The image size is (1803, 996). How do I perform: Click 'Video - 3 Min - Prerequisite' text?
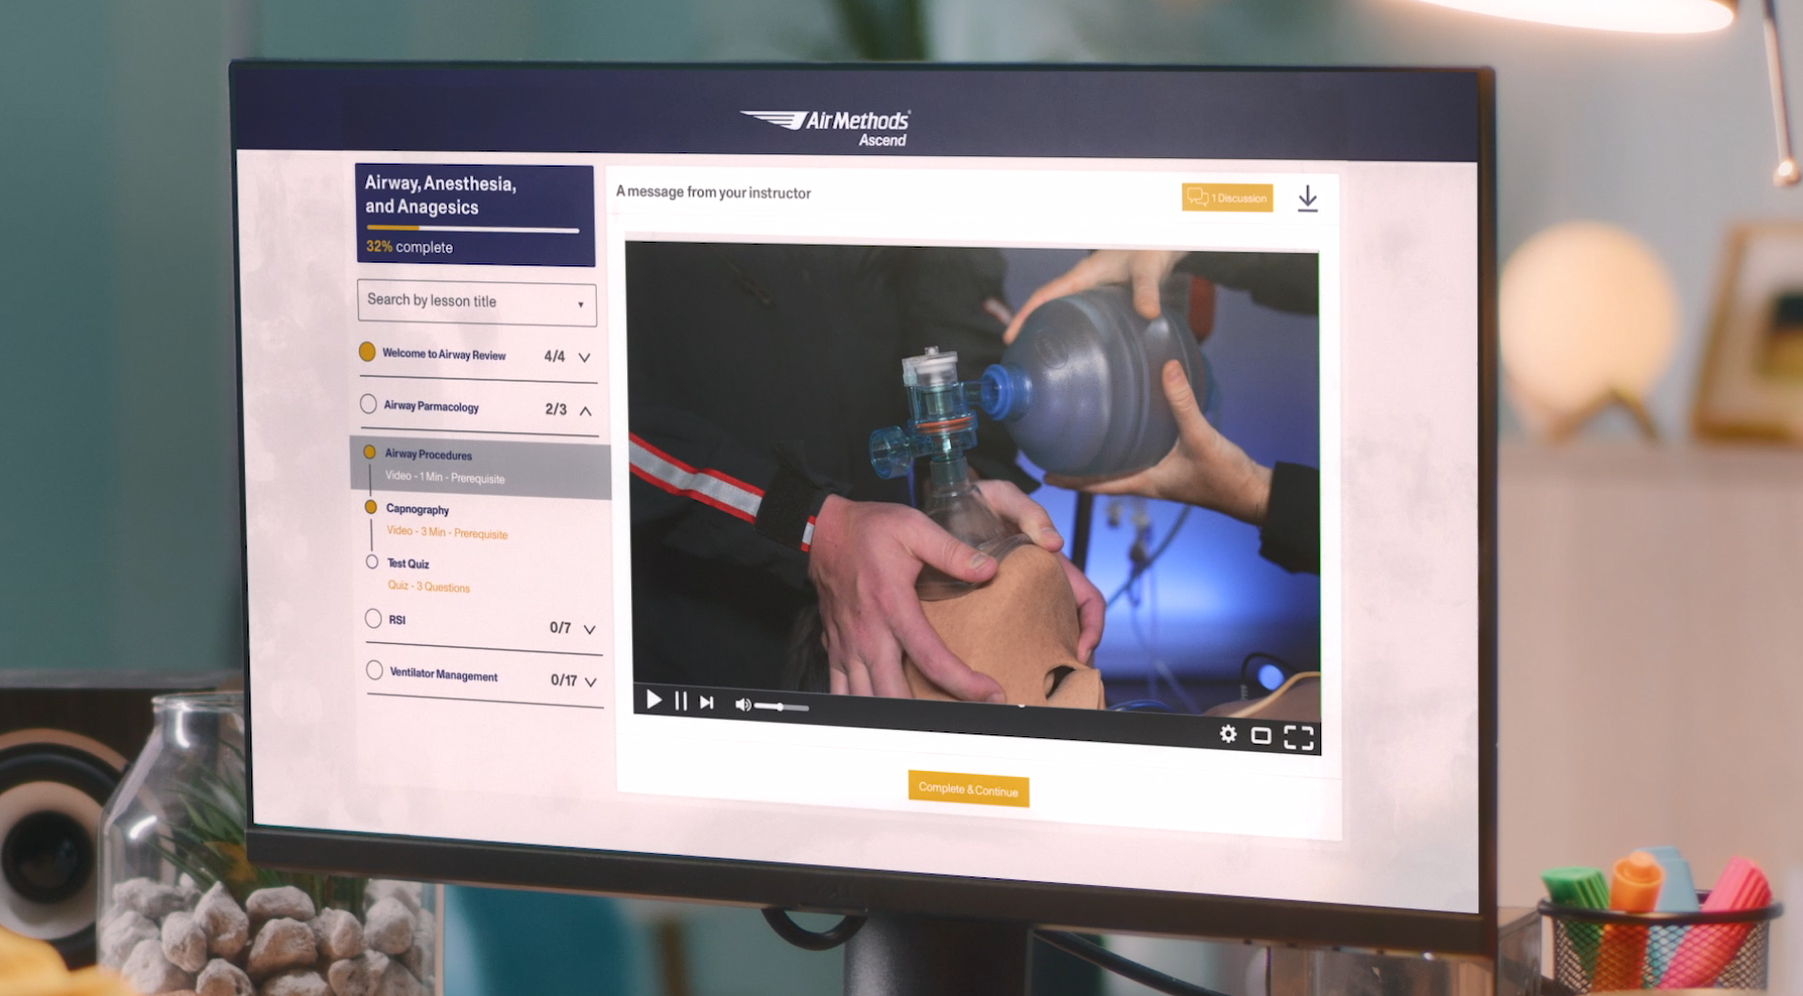click(x=447, y=532)
